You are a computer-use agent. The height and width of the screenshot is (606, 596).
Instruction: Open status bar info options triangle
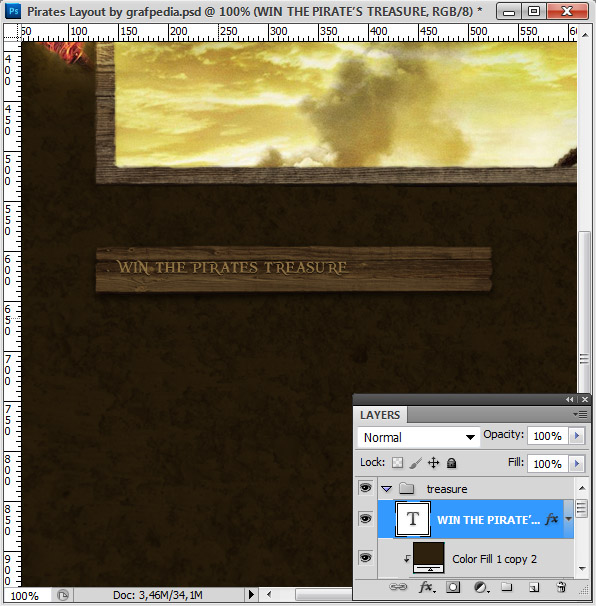[251, 594]
